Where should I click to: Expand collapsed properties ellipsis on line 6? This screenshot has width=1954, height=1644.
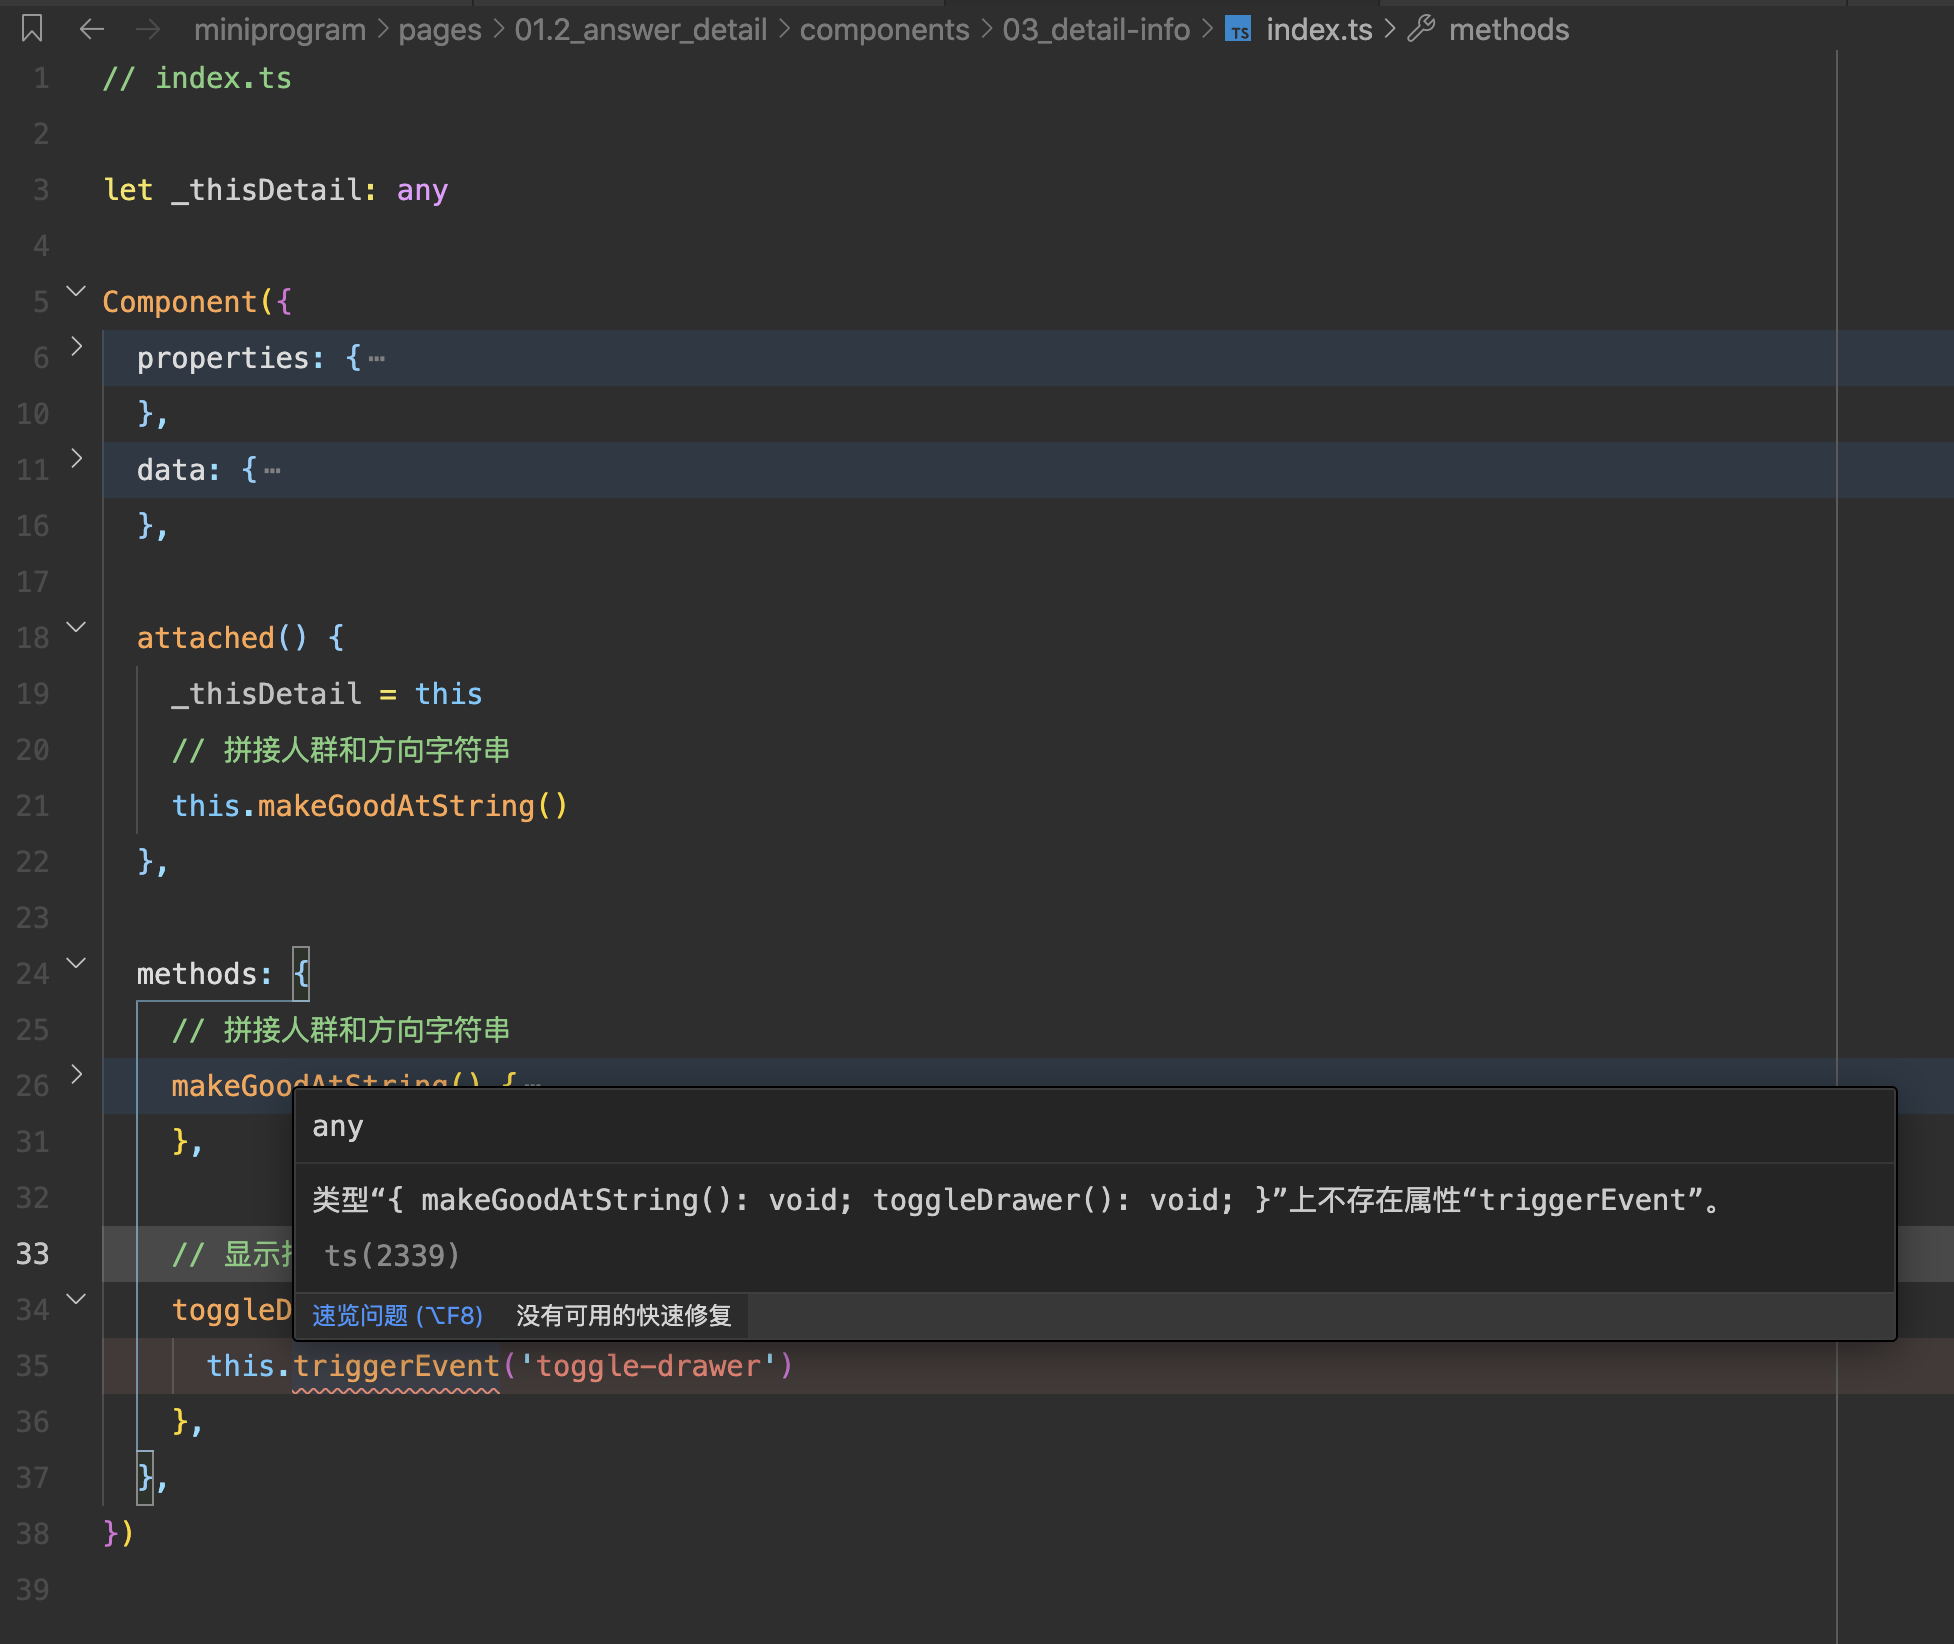coord(377,358)
